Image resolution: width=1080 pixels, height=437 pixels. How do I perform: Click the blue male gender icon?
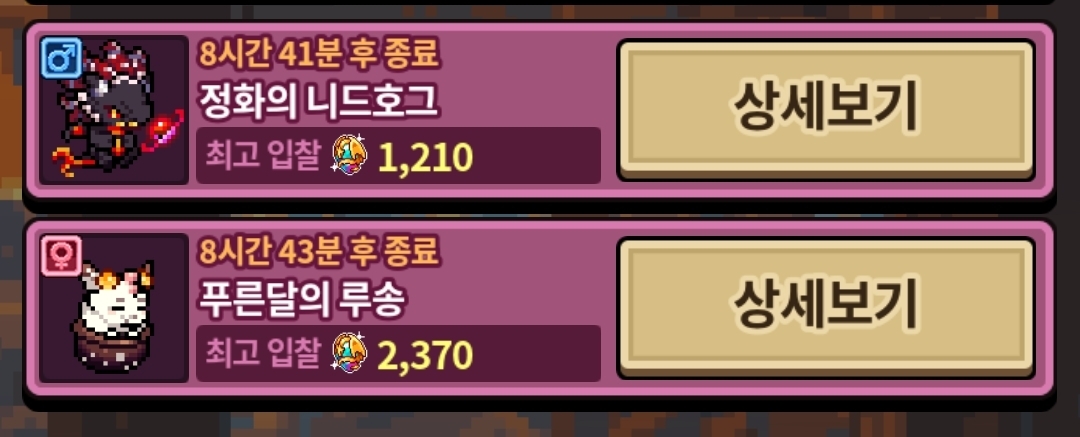click(x=61, y=57)
